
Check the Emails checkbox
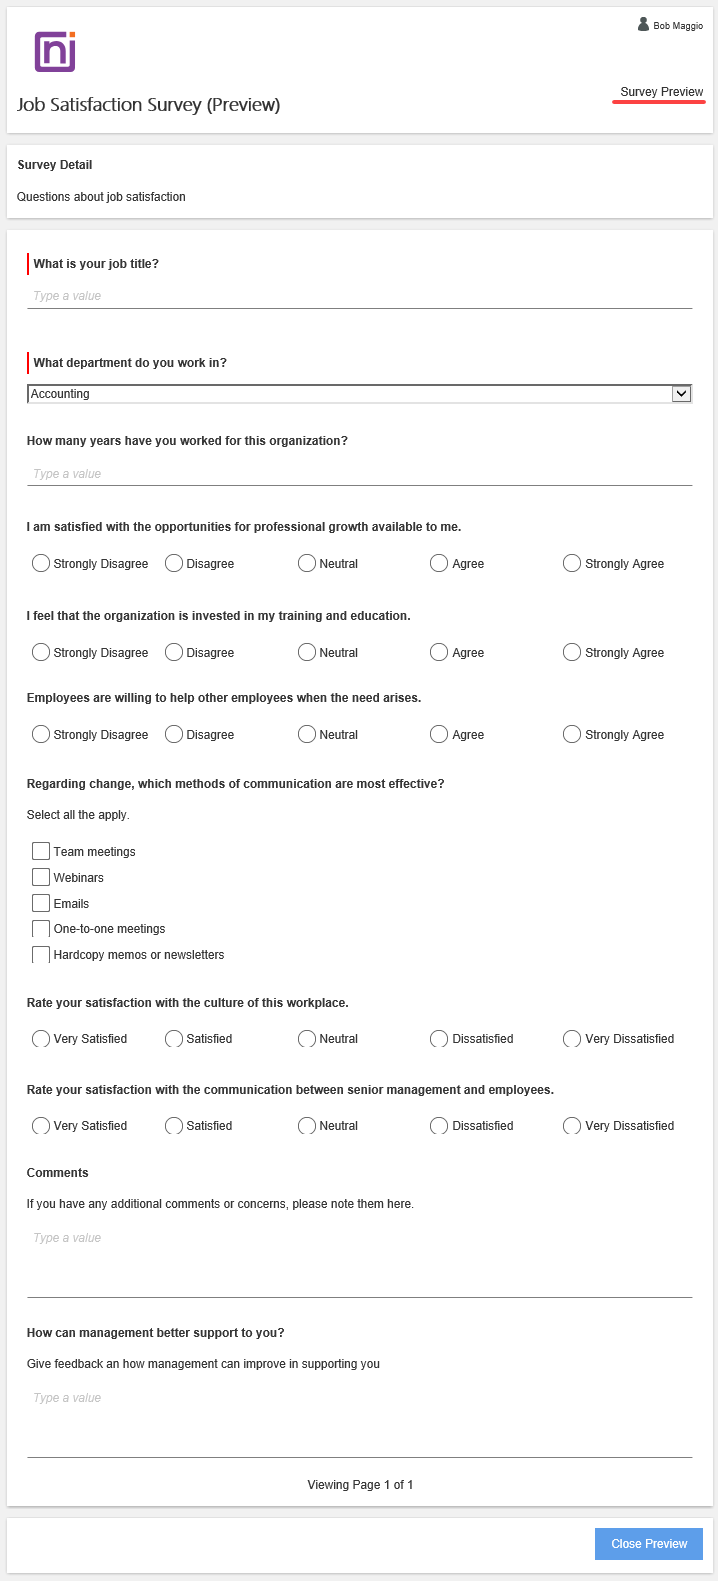(40, 903)
